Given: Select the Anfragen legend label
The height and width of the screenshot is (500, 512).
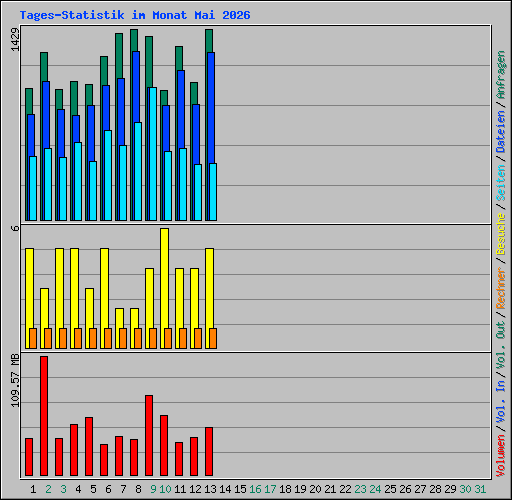Looking at the screenshot, I should [x=500, y=75].
